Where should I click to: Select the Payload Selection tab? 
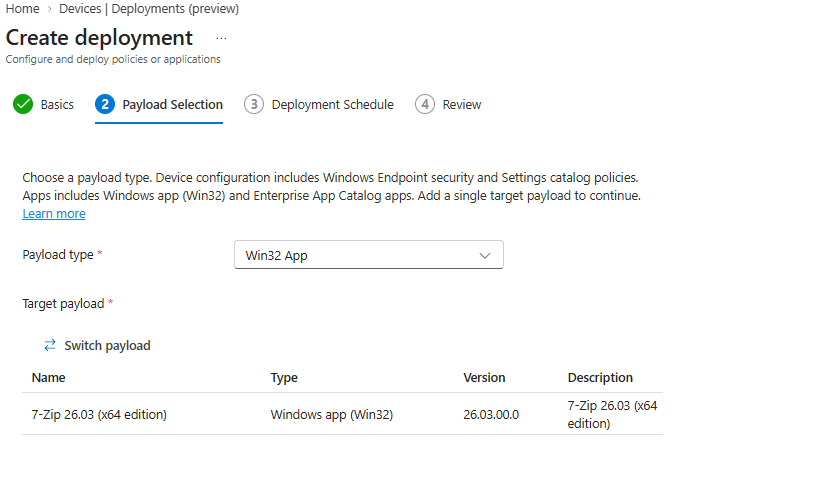(x=172, y=105)
